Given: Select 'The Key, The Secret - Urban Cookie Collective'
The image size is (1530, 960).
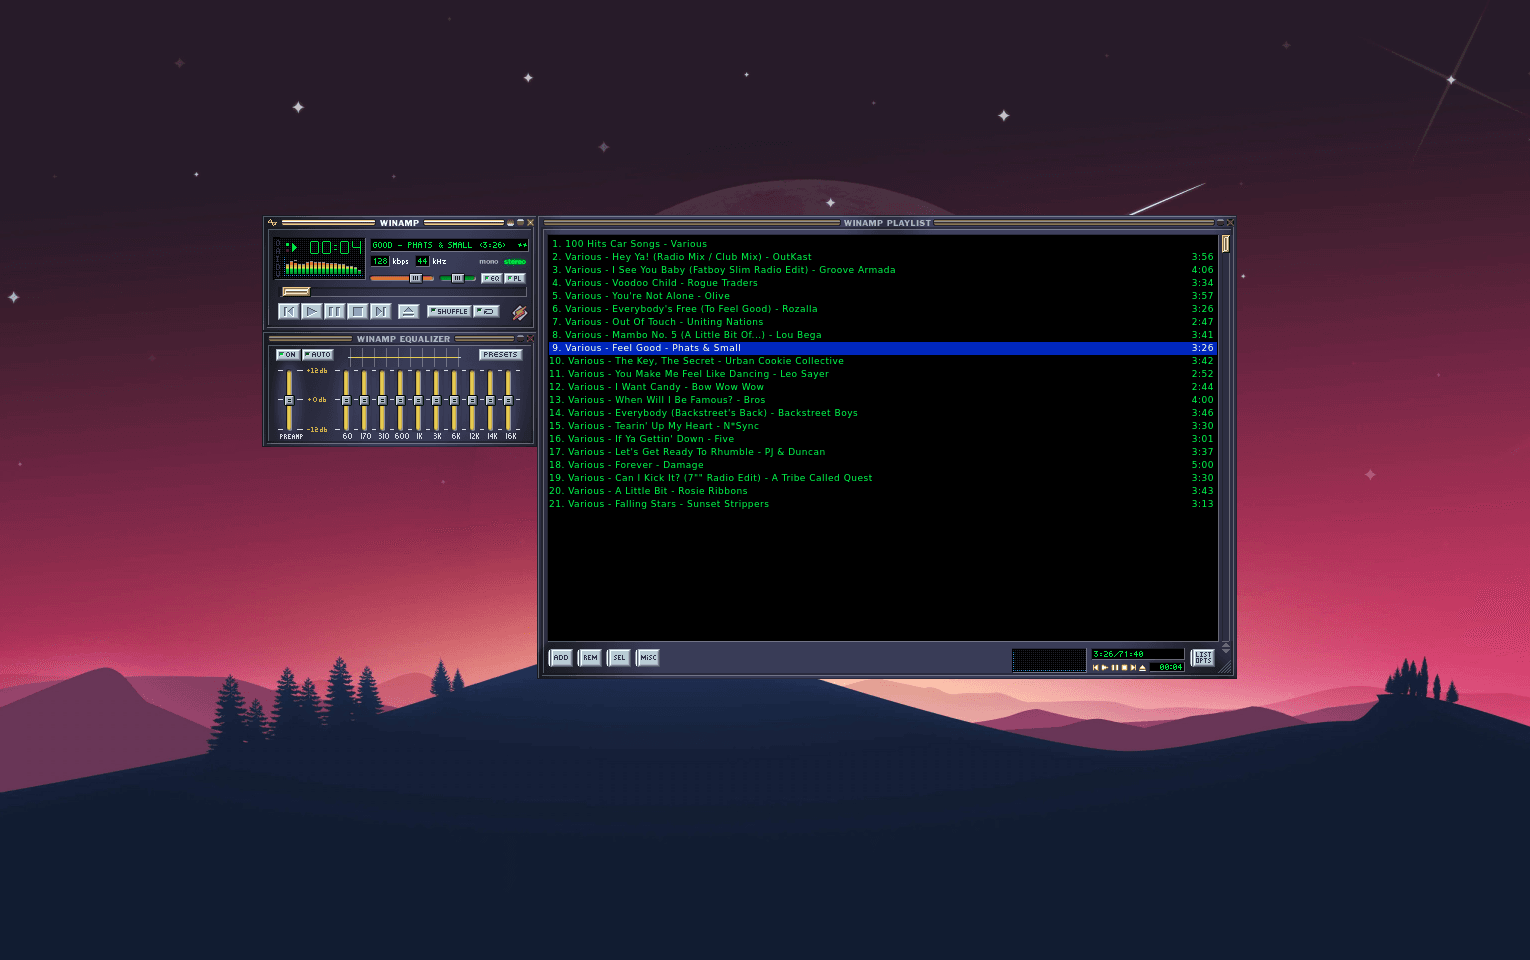Looking at the screenshot, I should (882, 361).
